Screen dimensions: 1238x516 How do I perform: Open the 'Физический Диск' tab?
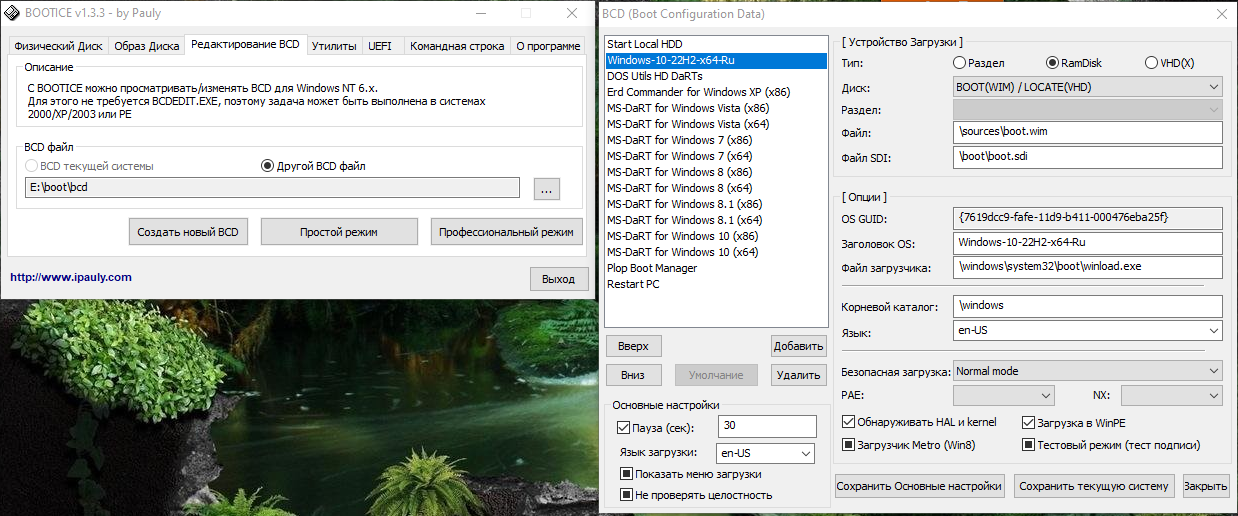[57, 46]
